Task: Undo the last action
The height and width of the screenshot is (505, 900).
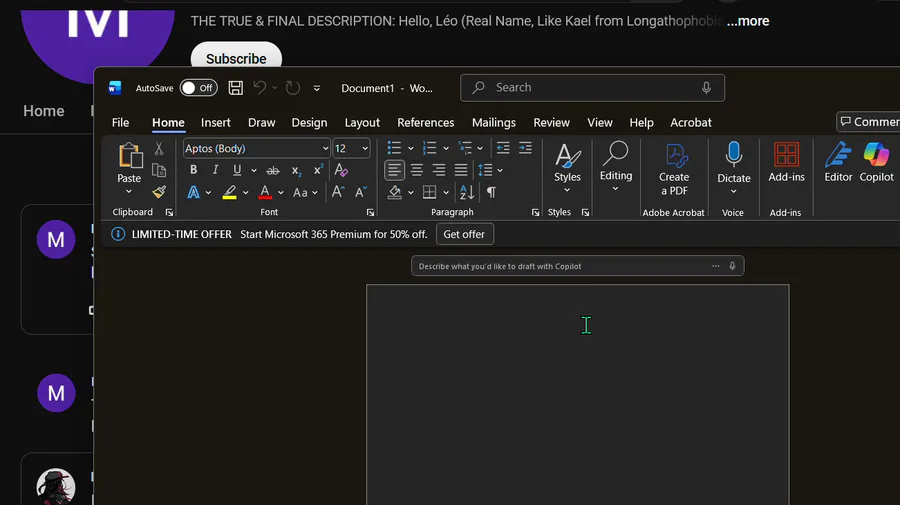Action: click(x=259, y=88)
